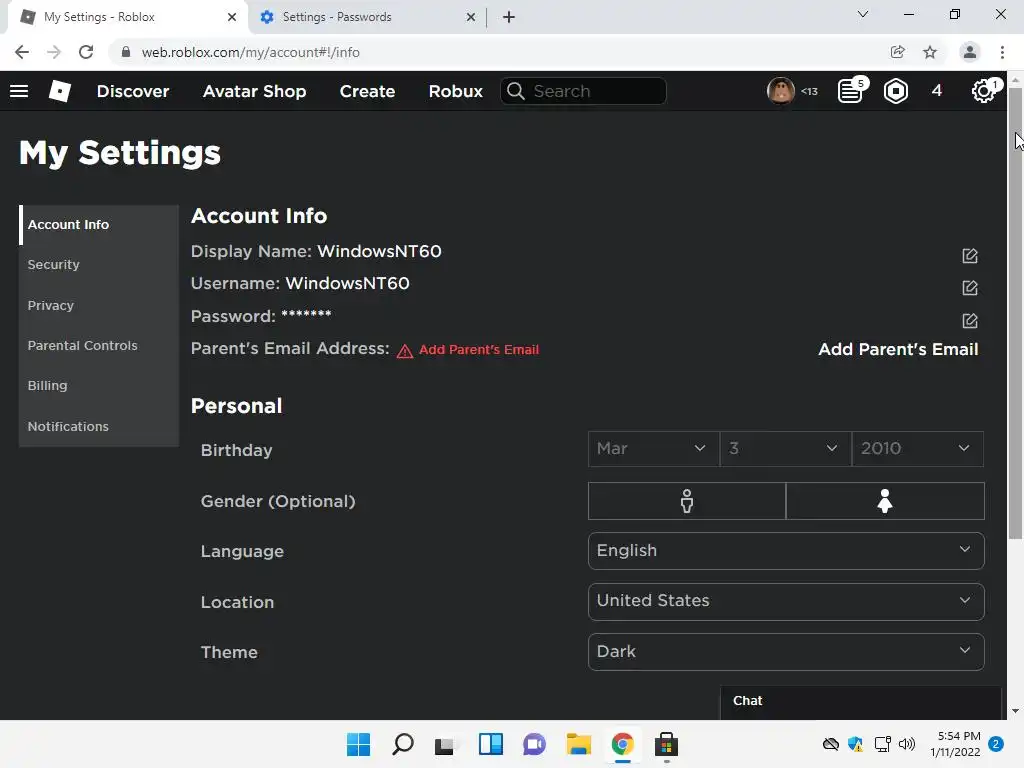Open the Billing settings tab
1024x768 pixels.
point(99,385)
